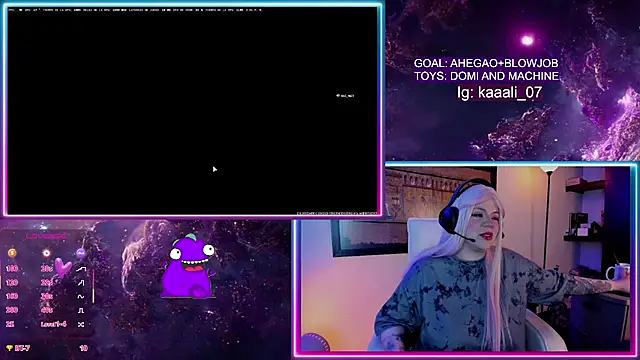
Task: Select the tilde wave pattern icon
Action: (x=81, y=296)
